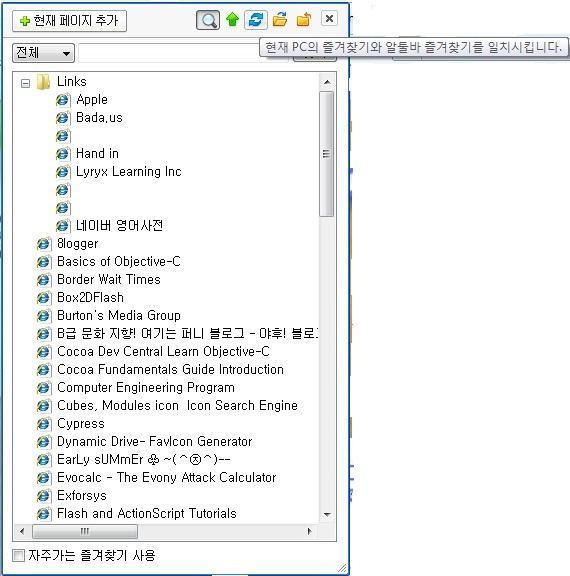570x576 pixels.
Task: Click the IE icon beside Box2DFlash
Action: click(x=44, y=298)
